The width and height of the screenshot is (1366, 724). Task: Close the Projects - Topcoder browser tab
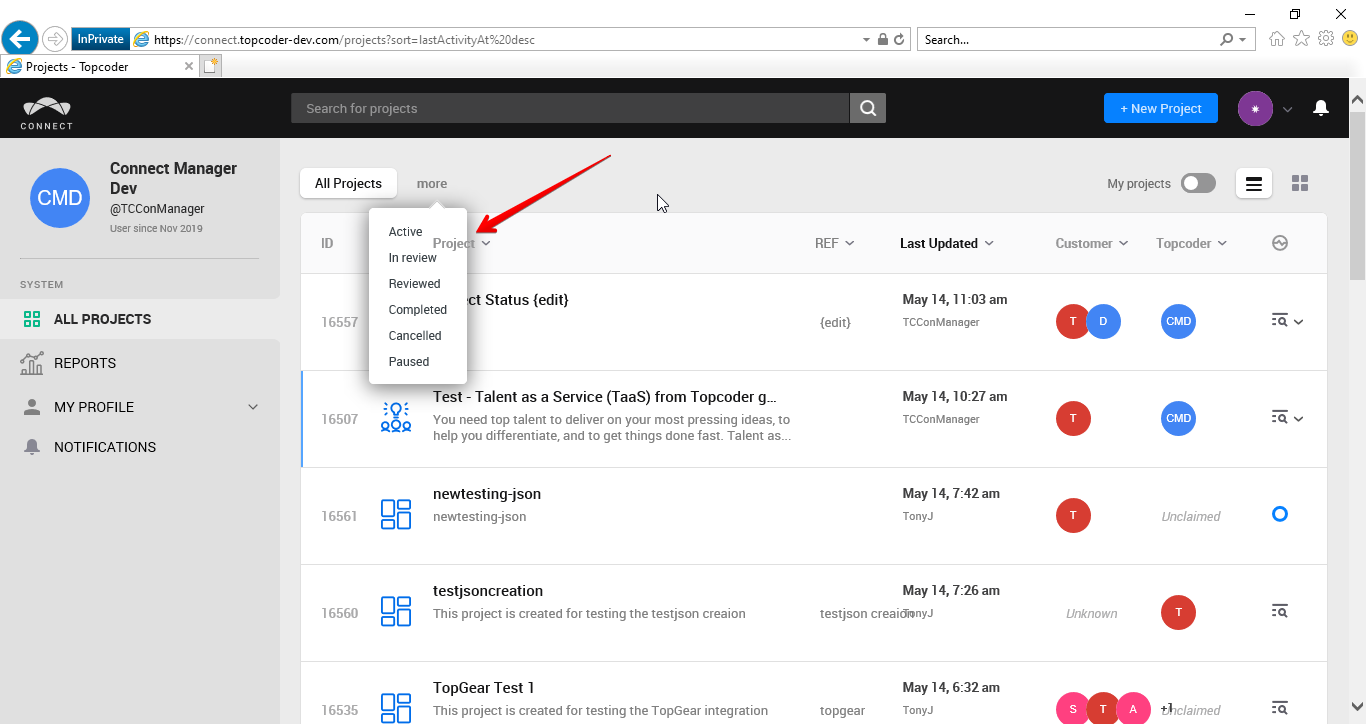pyautogui.click(x=189, y=66)
